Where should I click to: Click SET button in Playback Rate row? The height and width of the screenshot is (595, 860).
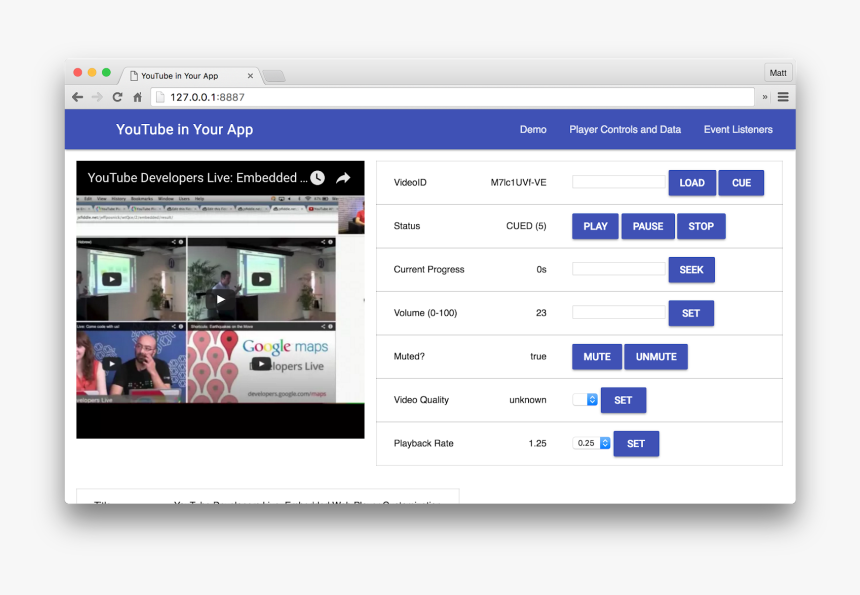pyautogui.click(x=636, y=444)
